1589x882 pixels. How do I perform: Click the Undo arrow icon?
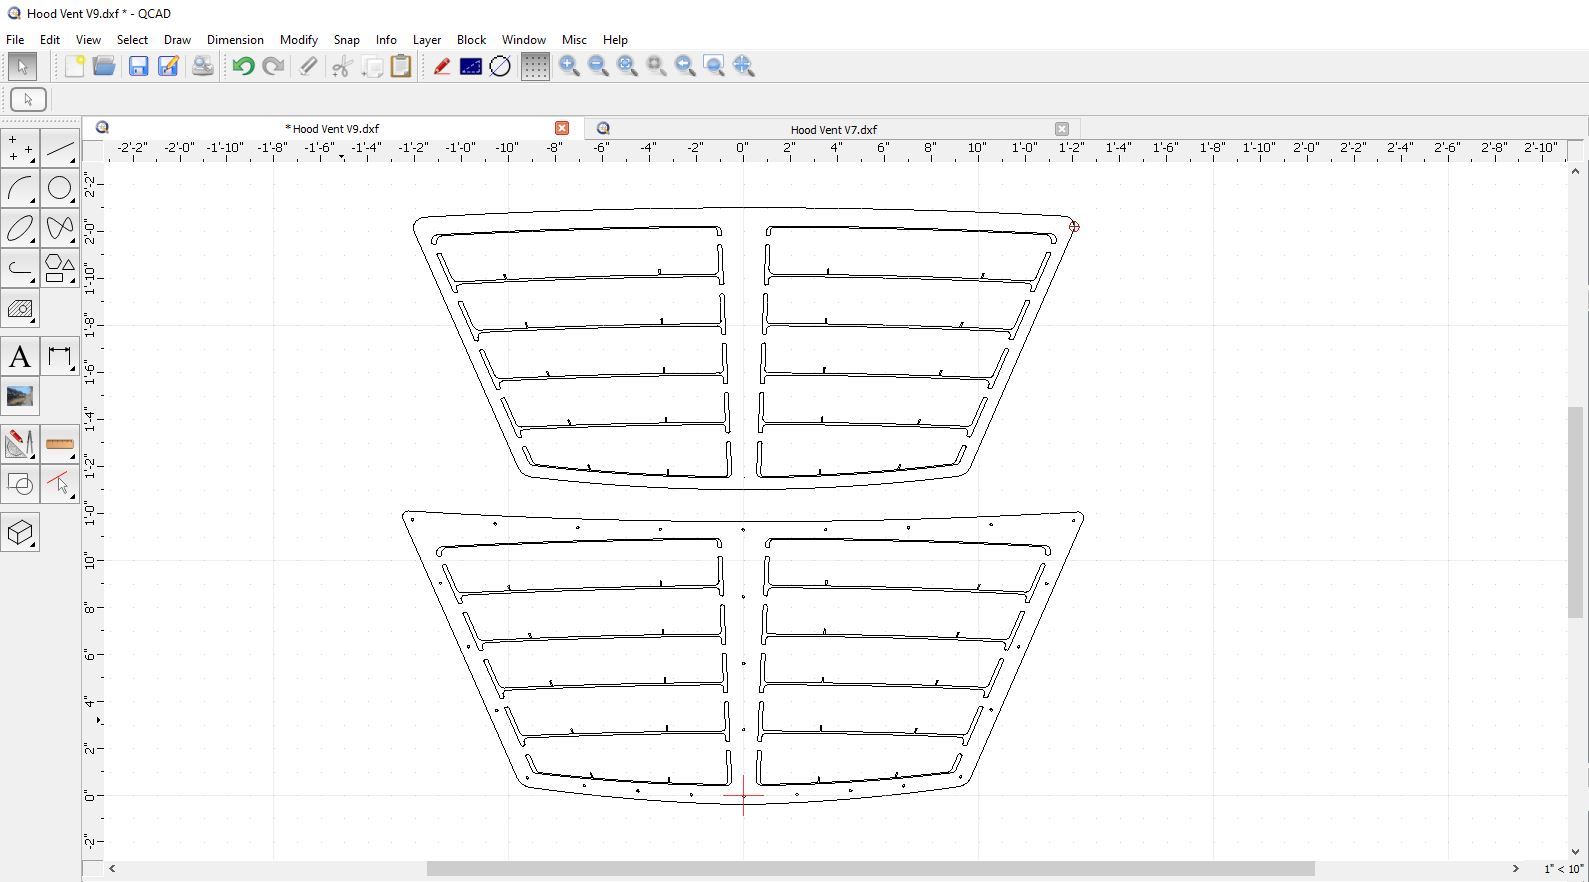click(x=243, y=67)
